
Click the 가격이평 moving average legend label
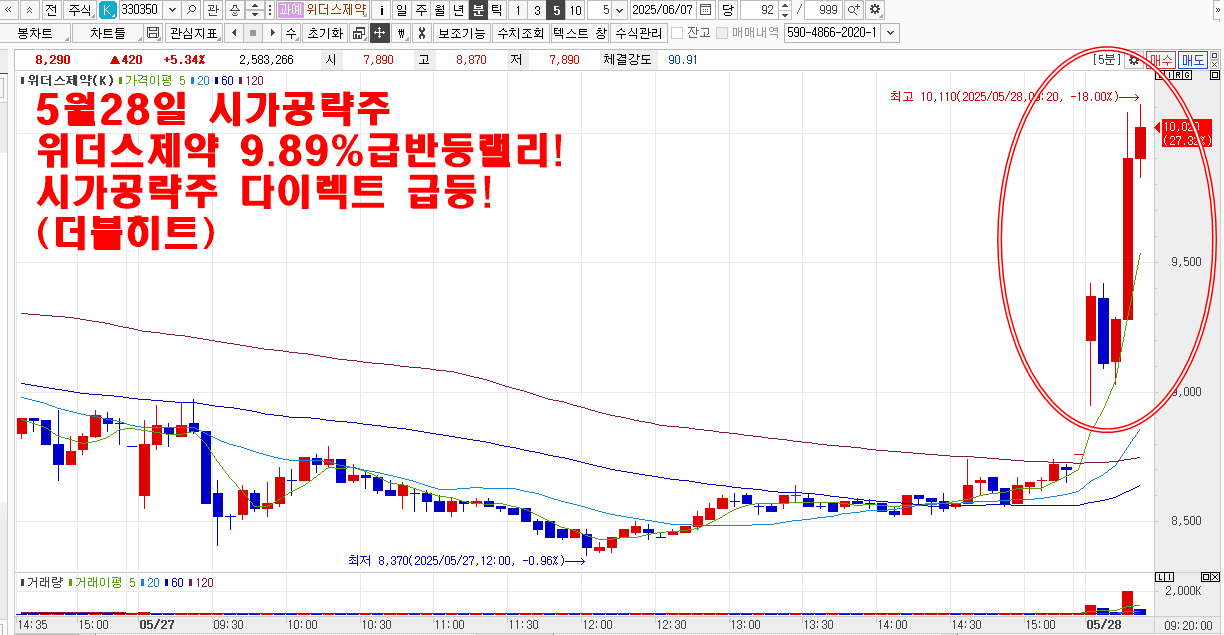coord(147,80)
